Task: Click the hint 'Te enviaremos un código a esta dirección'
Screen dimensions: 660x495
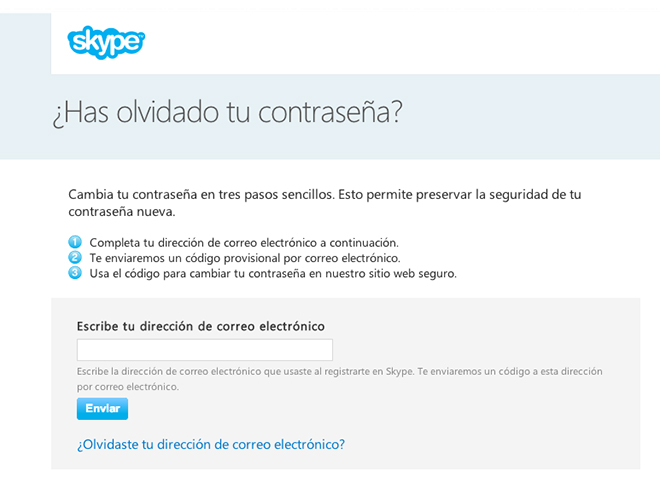Action: [x=510, y=371]
